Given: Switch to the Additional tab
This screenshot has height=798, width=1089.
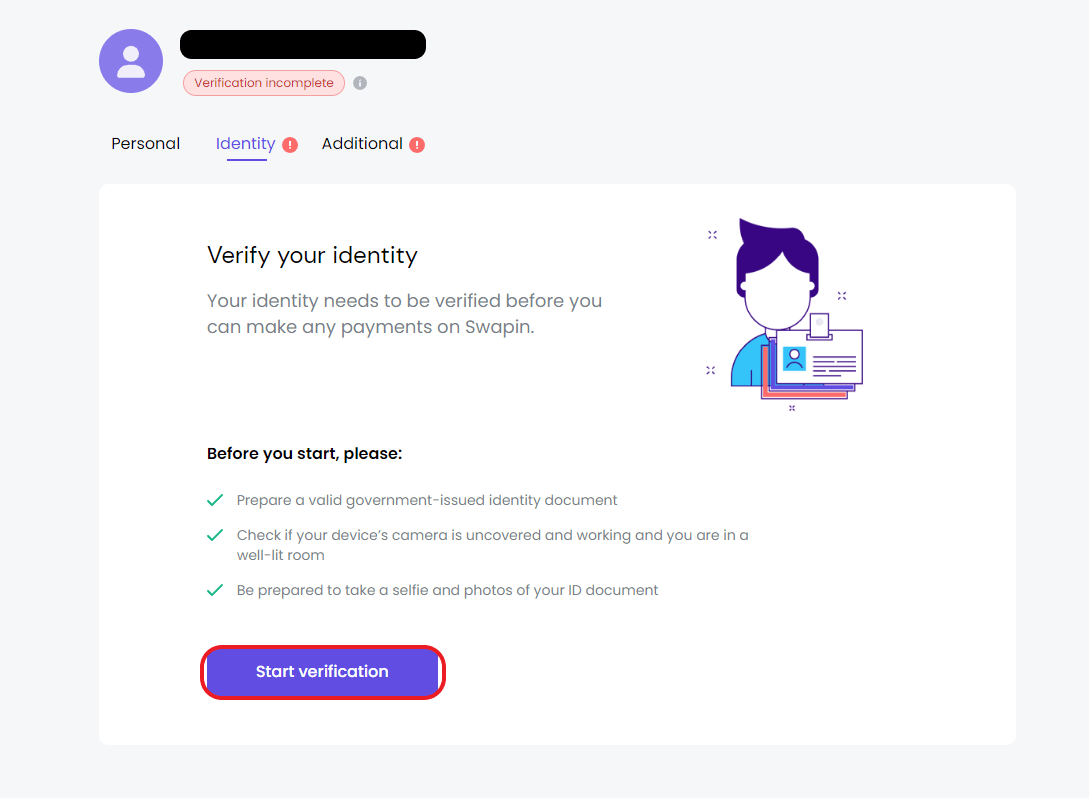Looking at the screenshot, I should tap(362, 144).
